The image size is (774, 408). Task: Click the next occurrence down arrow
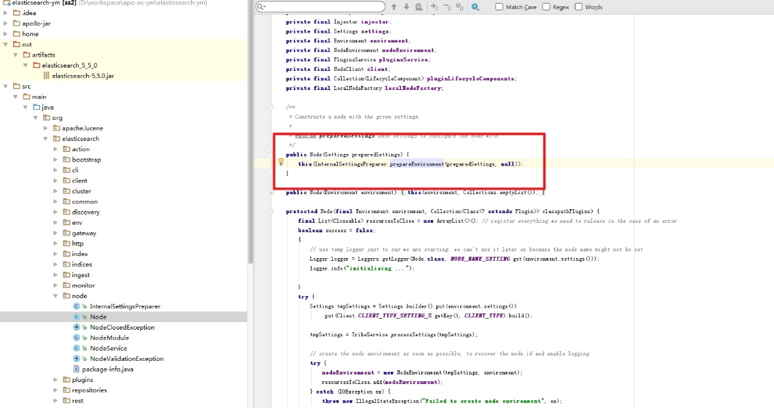406,7
